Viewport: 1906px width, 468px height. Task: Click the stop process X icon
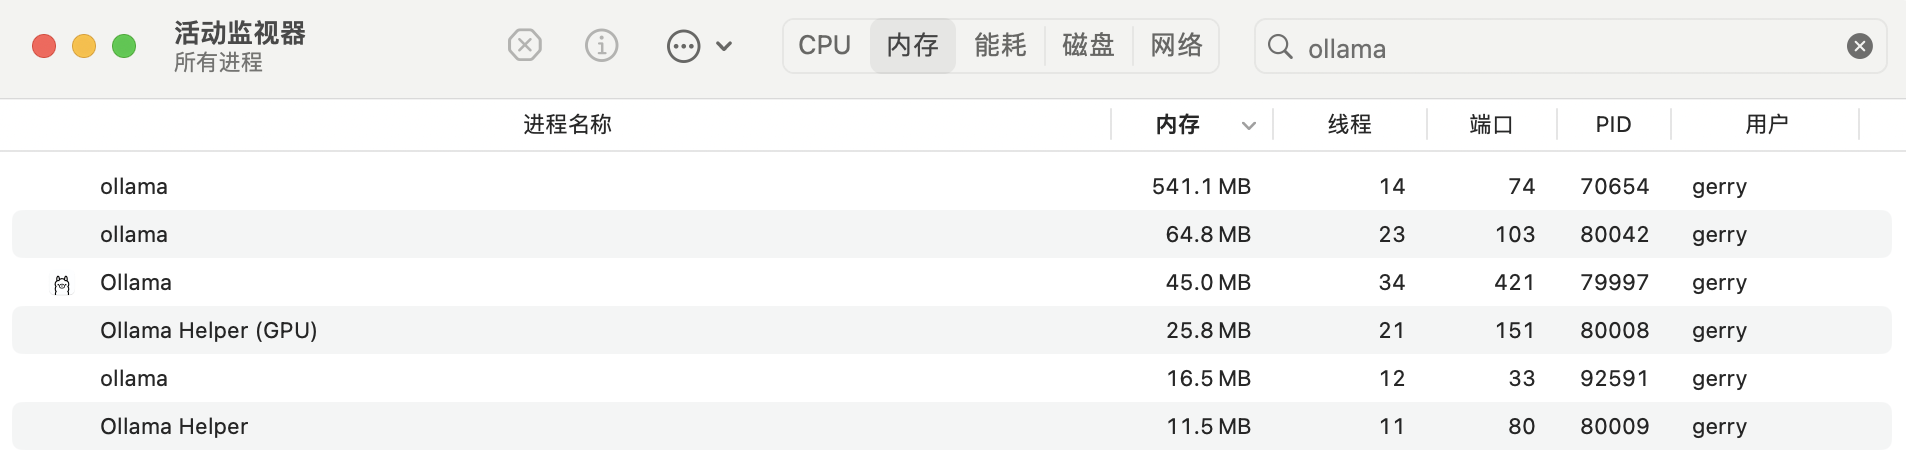(x=524, y=45)
